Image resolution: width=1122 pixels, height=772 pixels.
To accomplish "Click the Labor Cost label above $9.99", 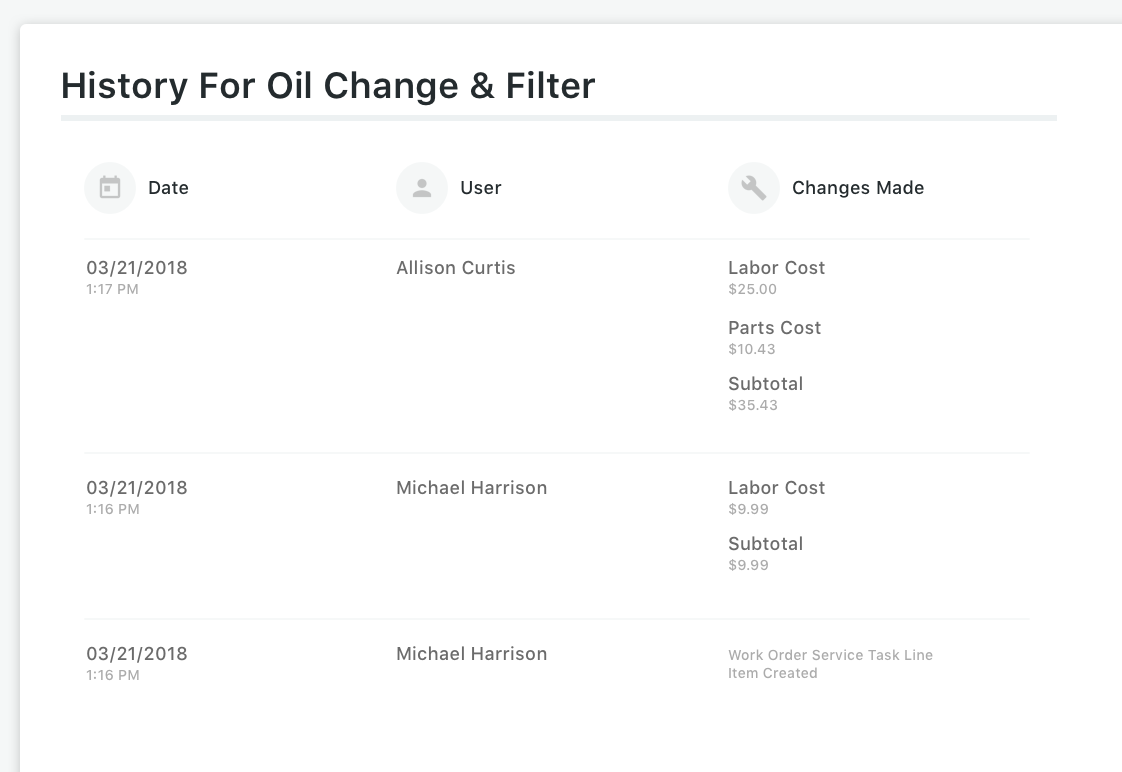I will 776,488.
